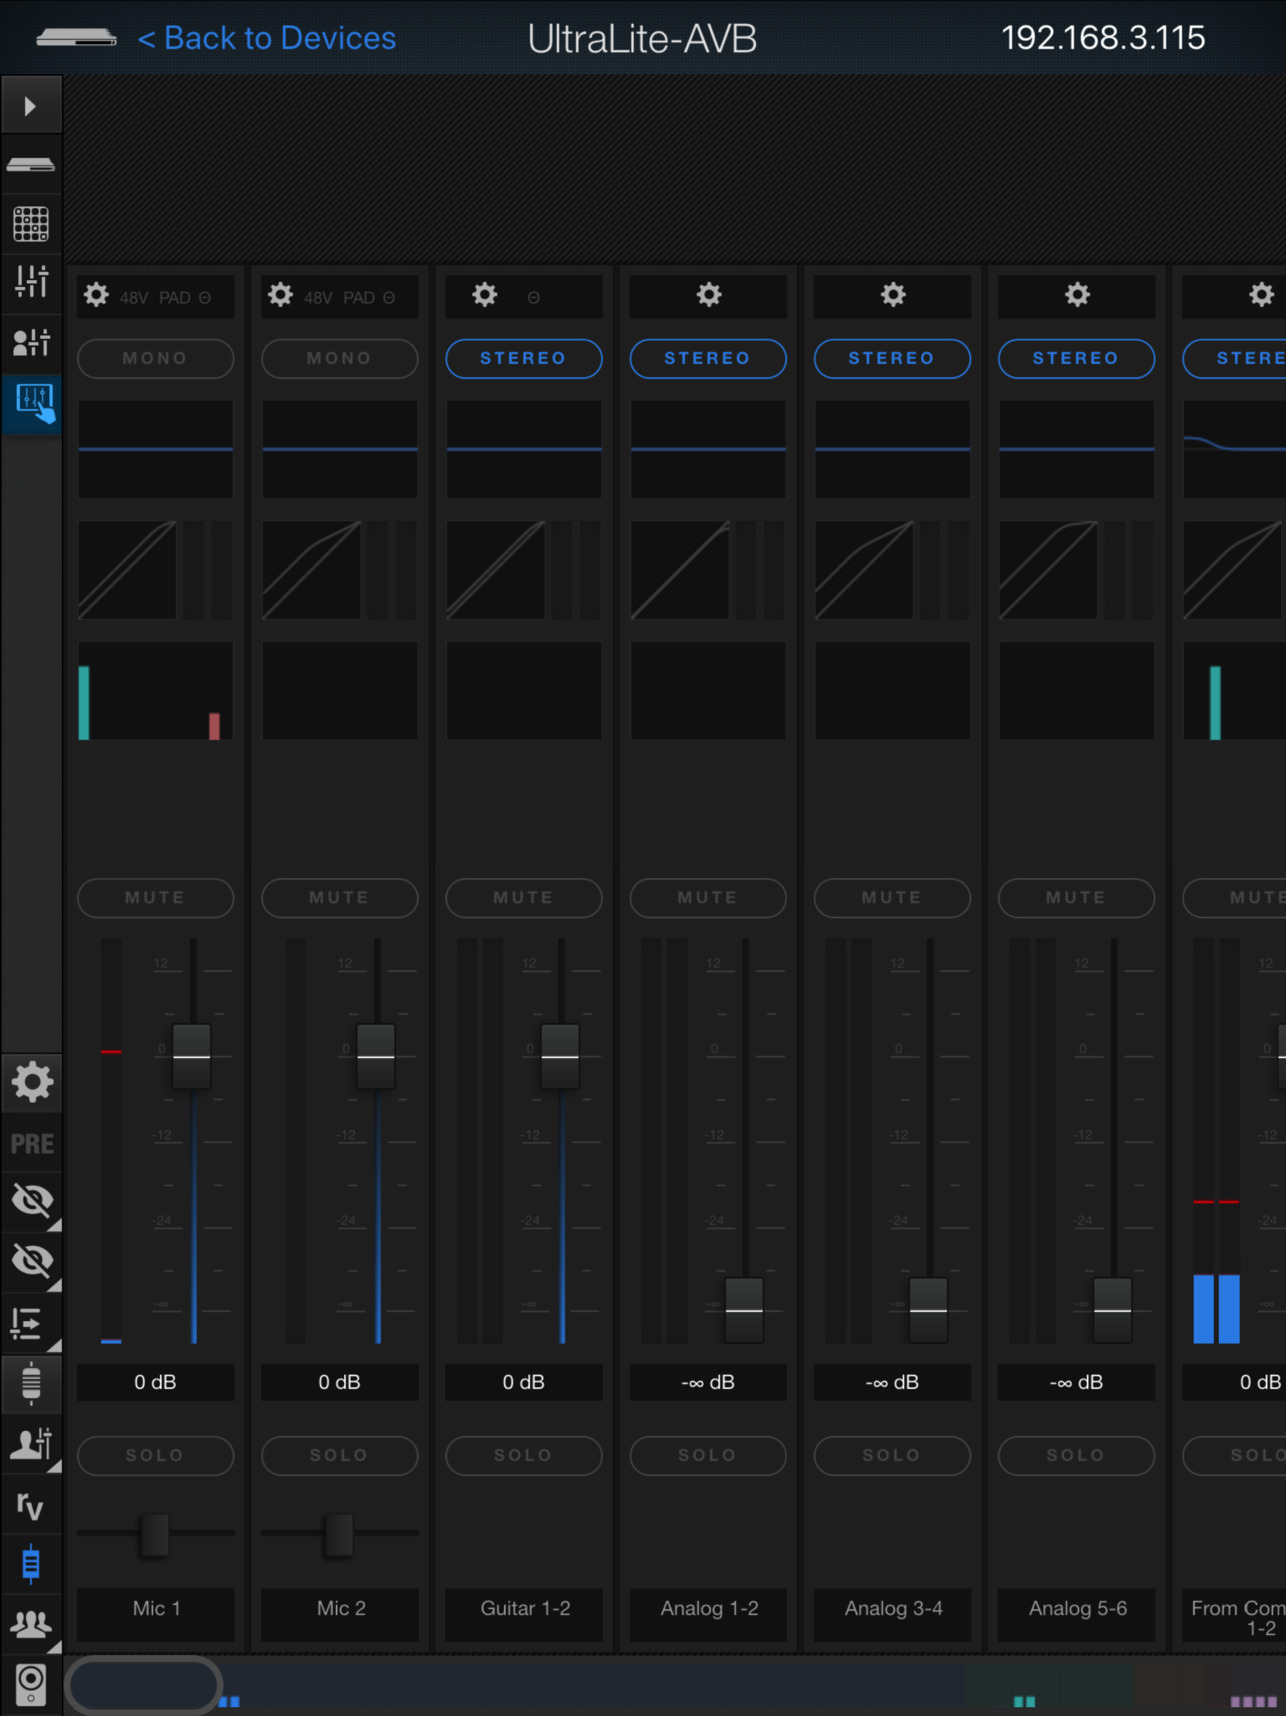Toggle STEREO on Analog 3-4

point(892,358)
